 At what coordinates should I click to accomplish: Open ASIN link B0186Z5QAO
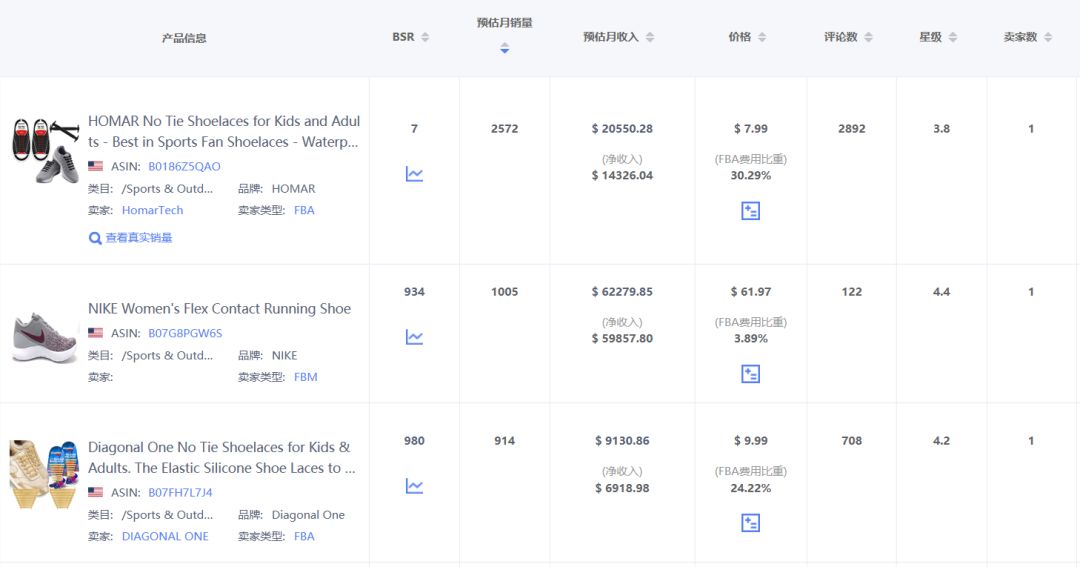click(184, 166)
